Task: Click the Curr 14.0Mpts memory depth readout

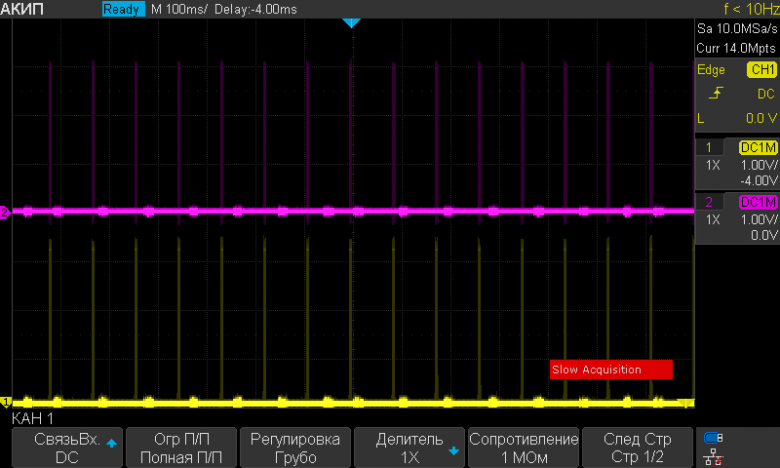Action: point(736,48)
